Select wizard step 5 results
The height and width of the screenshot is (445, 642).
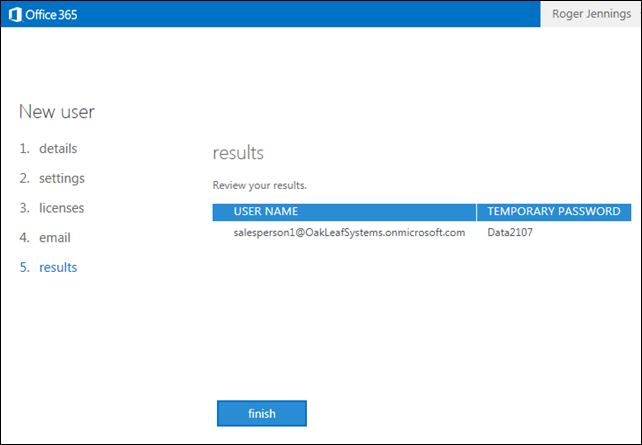point(48,267)
